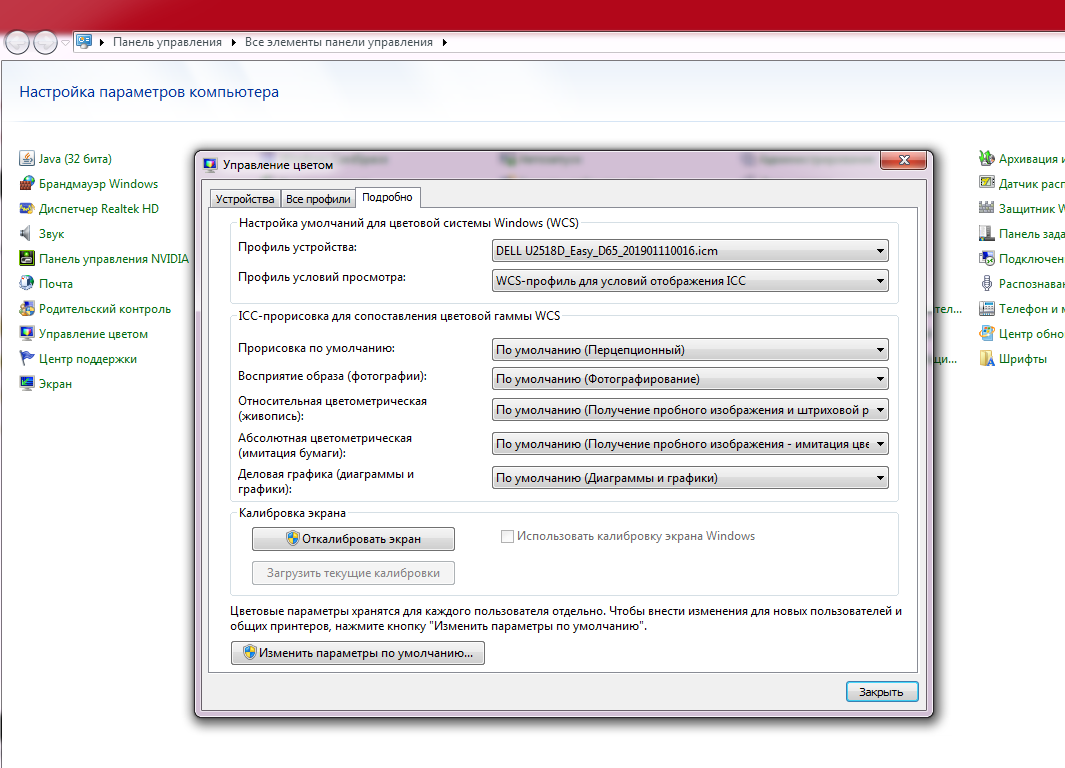Expand Прорисовка по умолчанию combo box

(690, 350)
